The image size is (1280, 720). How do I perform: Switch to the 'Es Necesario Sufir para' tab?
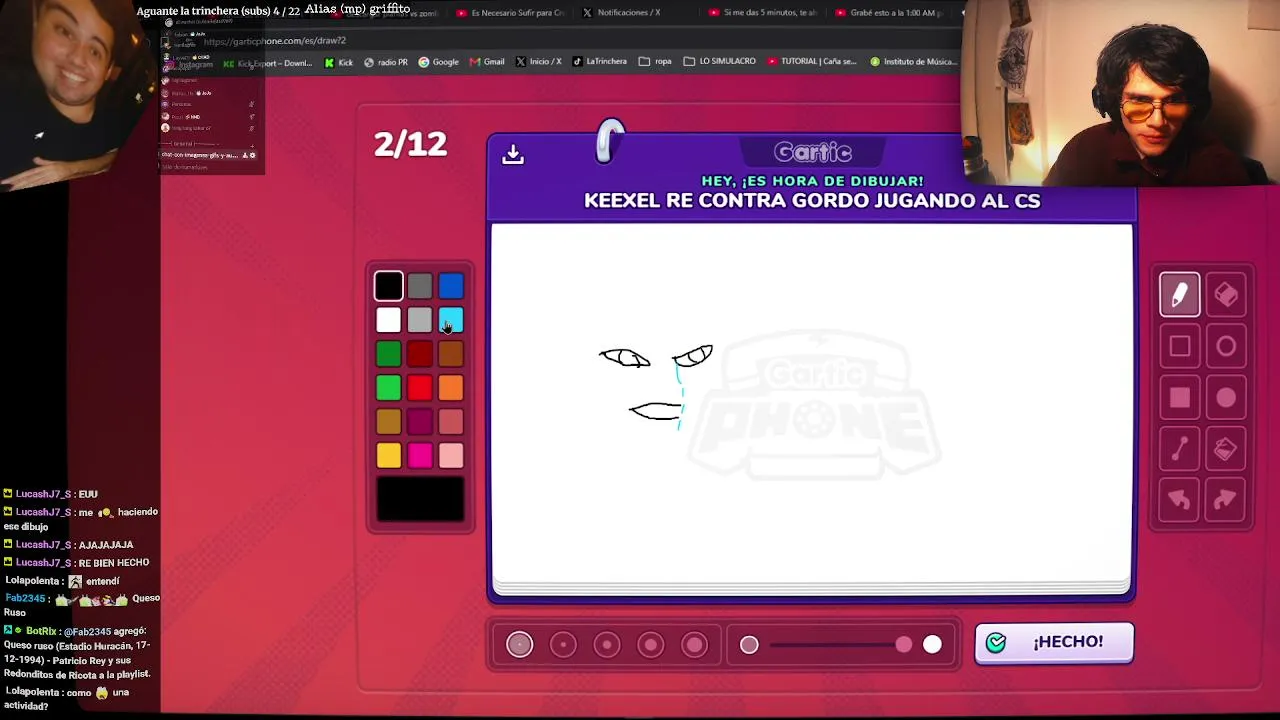510,13
